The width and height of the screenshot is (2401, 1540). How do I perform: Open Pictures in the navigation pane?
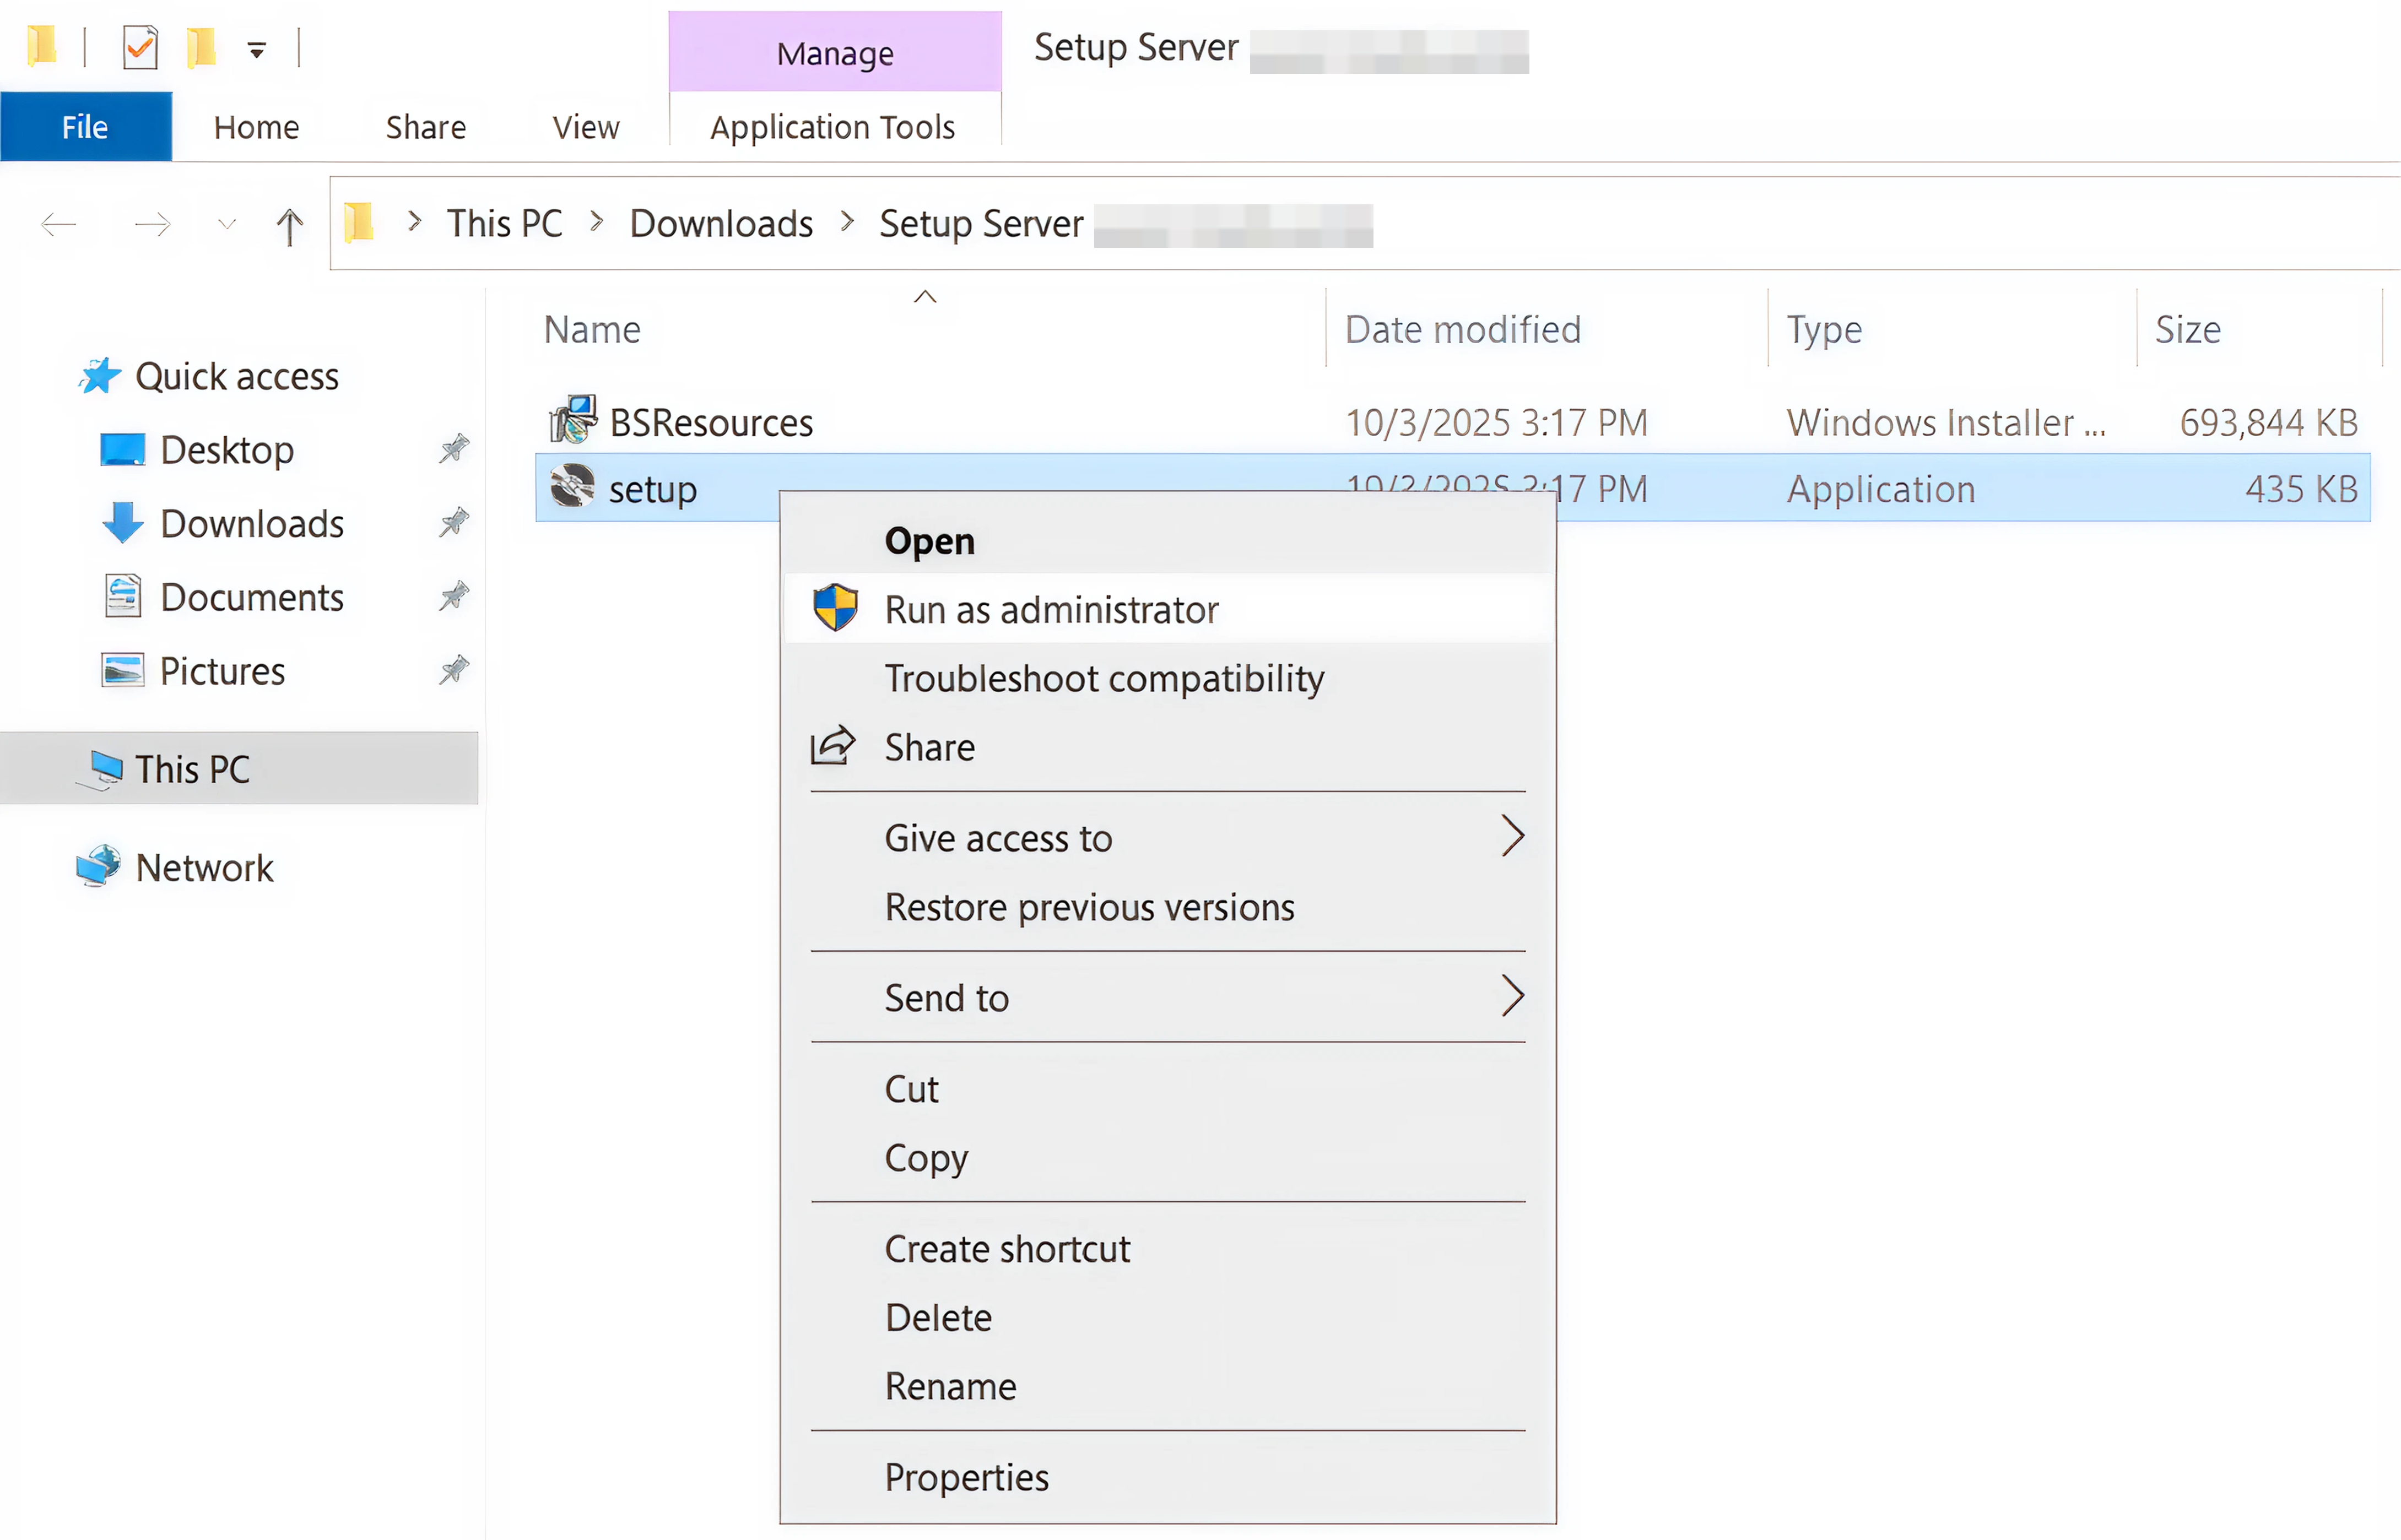tap(222, 671)
